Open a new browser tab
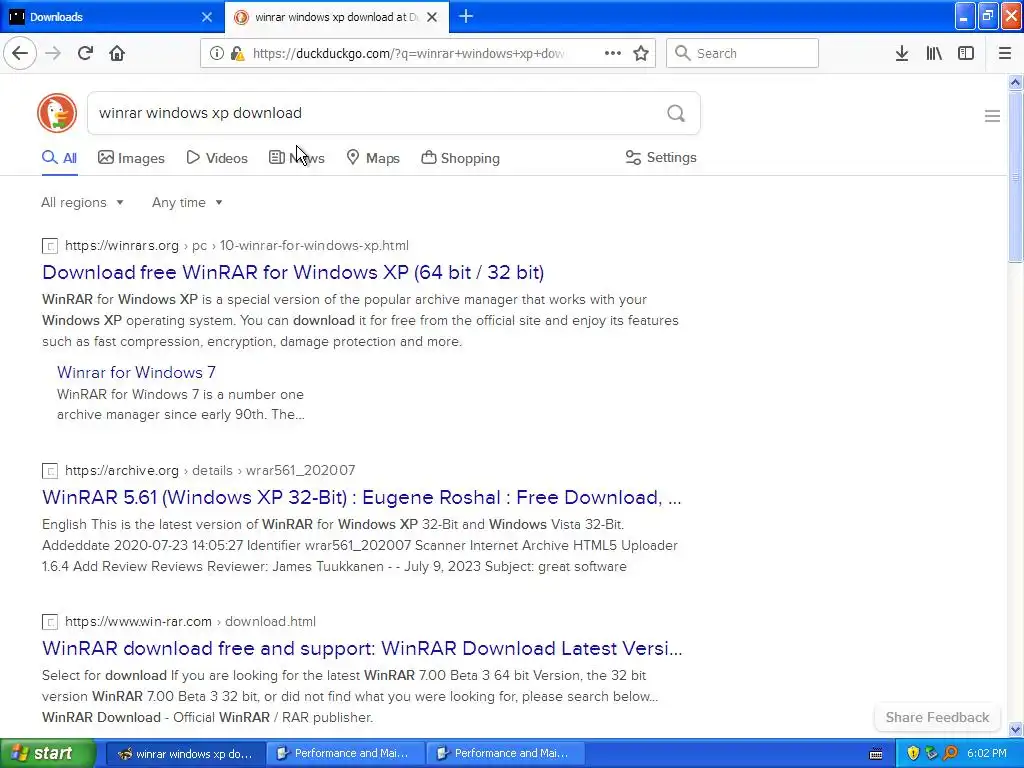 point(466,16)
